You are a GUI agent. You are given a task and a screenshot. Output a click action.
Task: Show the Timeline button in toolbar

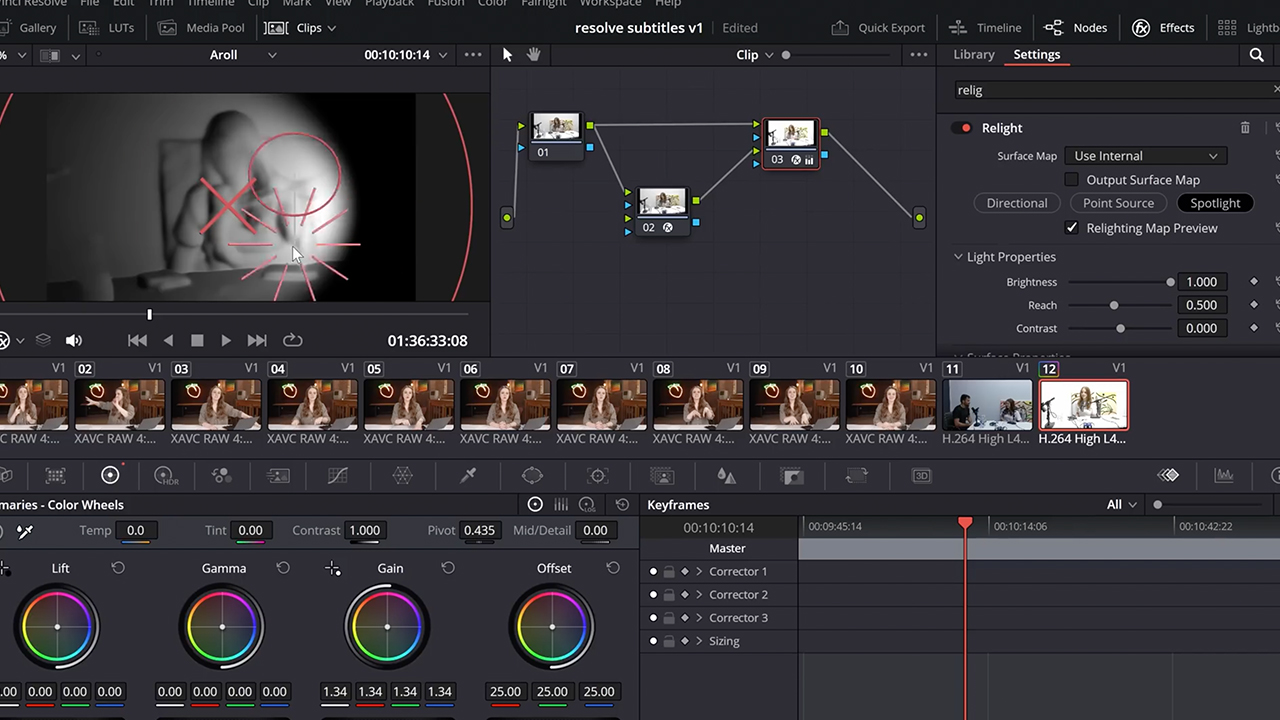(986, 28)
